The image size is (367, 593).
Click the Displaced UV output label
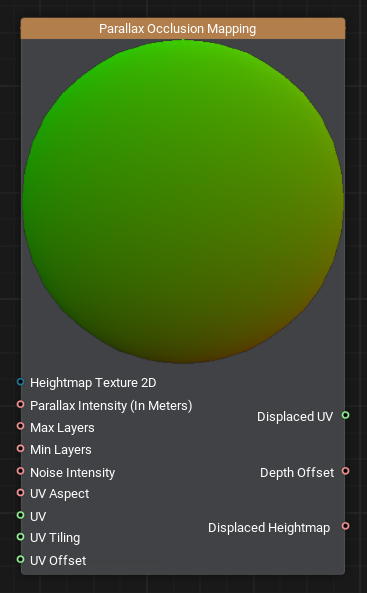click(295, 416)
